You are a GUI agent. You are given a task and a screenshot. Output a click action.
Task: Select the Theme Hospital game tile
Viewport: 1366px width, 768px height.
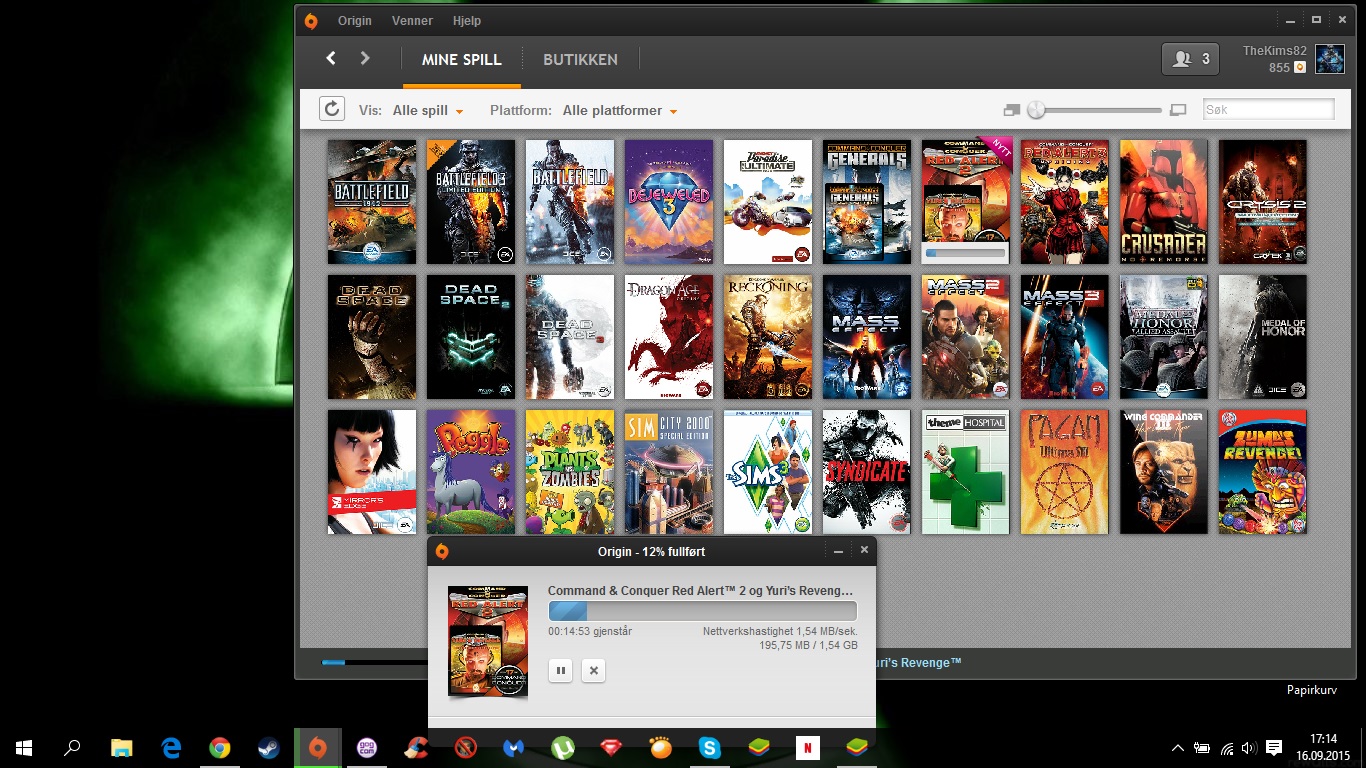(966, 472)
